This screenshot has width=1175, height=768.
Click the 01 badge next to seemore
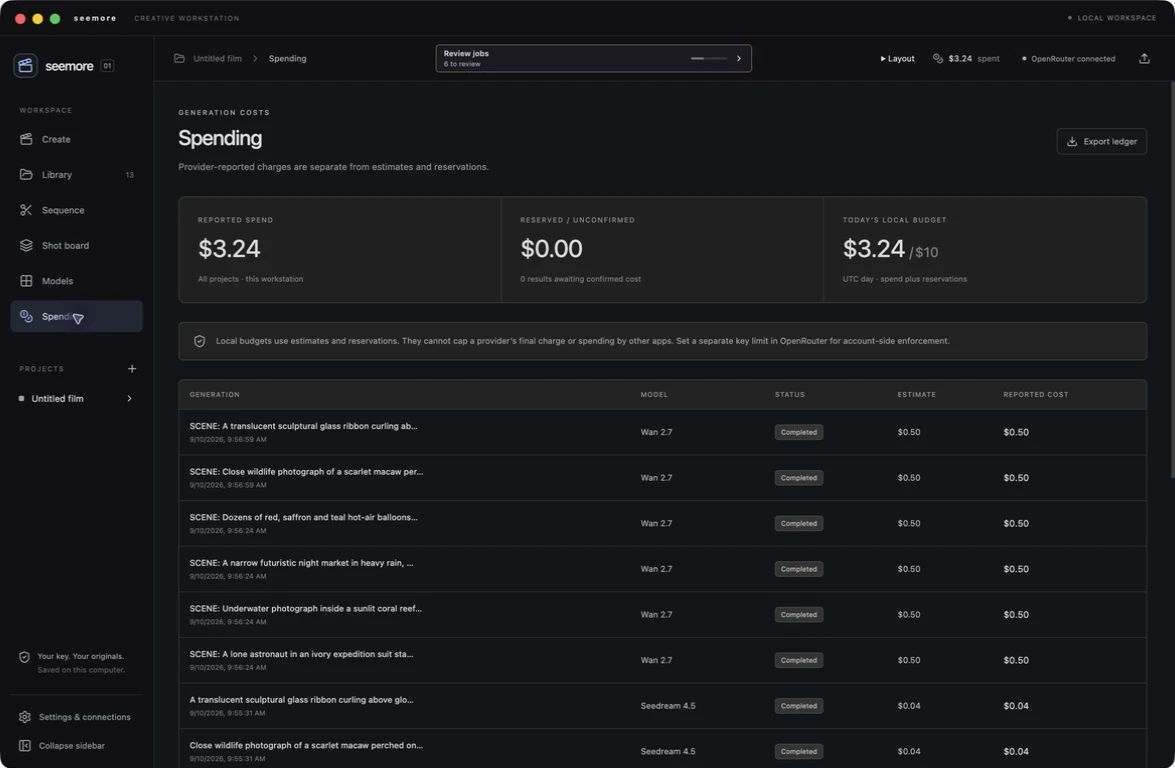click(107, 66)
